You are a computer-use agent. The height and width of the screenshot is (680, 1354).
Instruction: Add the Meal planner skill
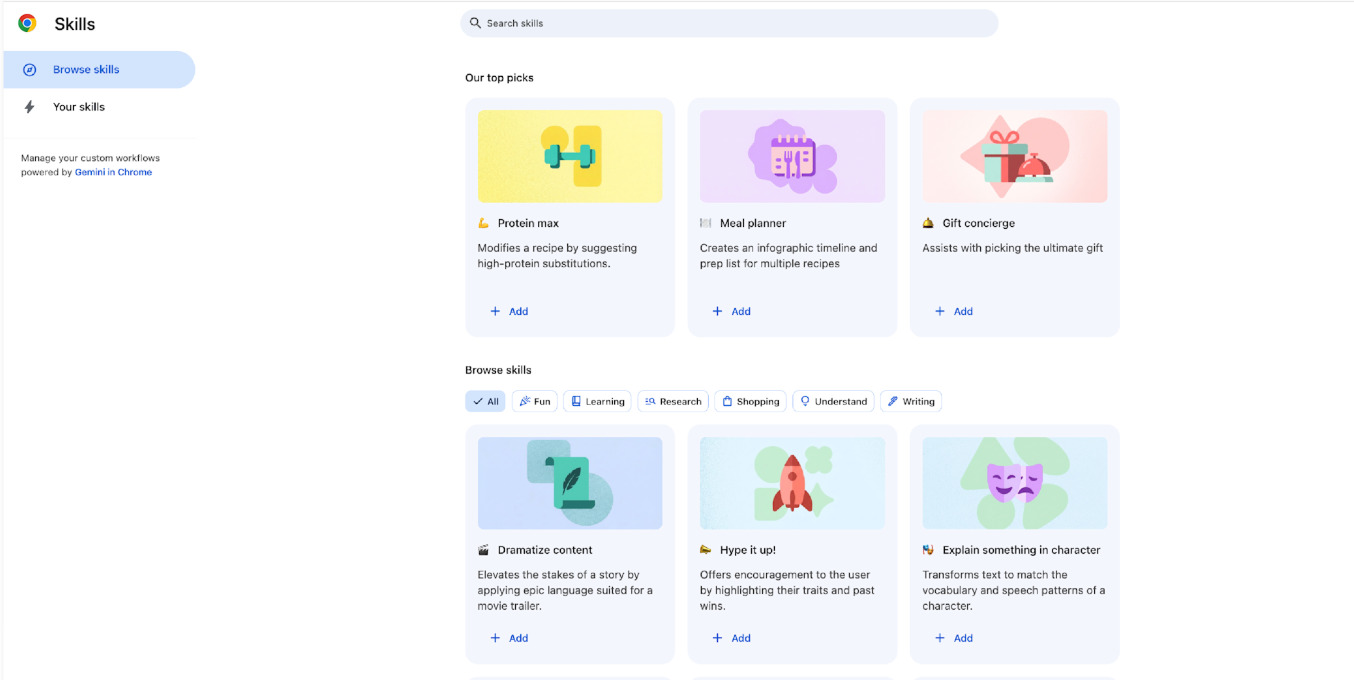click(x=731, y=312)
